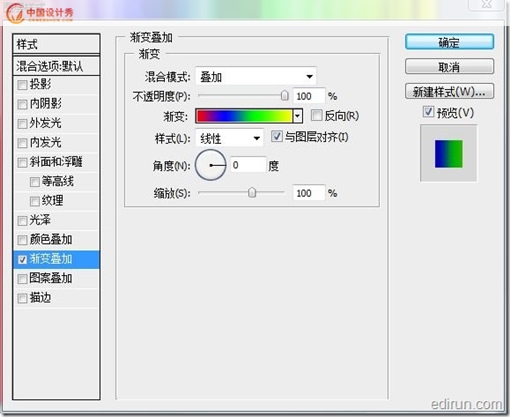The height and width of the screenshot is (417, 510).
Task: Toggle the 预览(V) preview checkbox
Action: click(x=428, y=112)
